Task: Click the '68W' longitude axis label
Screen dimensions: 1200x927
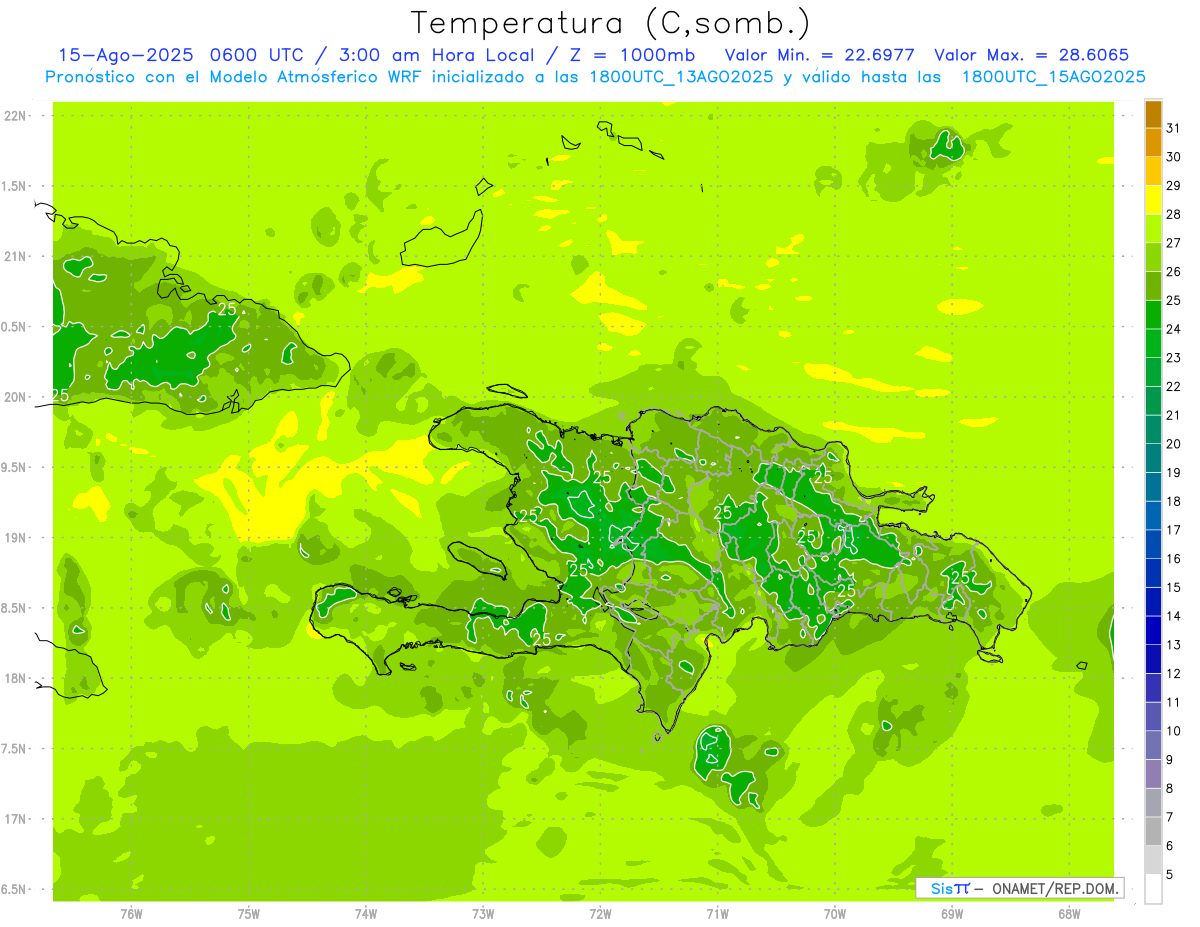Action: pos(1068,914)
